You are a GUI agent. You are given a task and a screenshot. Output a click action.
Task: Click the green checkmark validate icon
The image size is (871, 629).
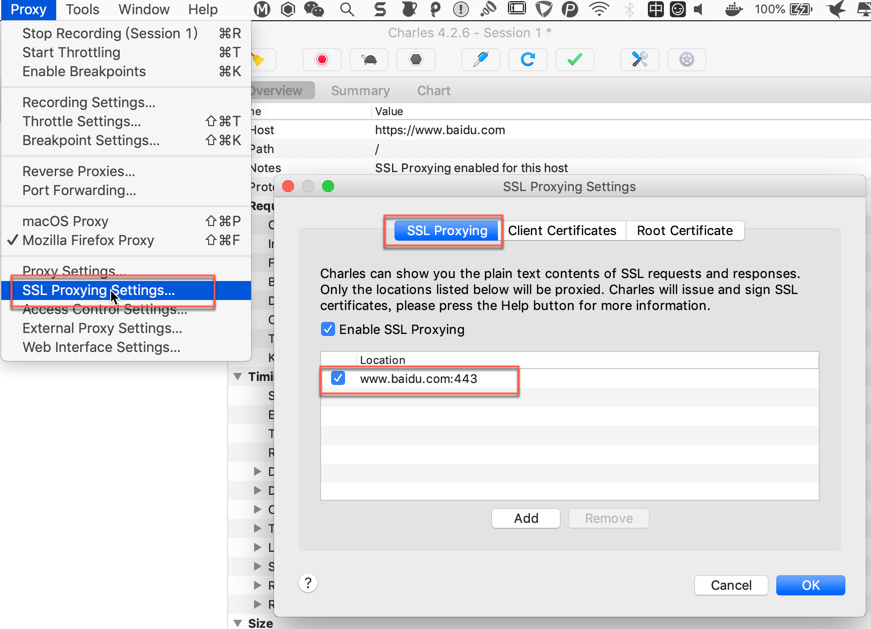[x=575, y=59]
